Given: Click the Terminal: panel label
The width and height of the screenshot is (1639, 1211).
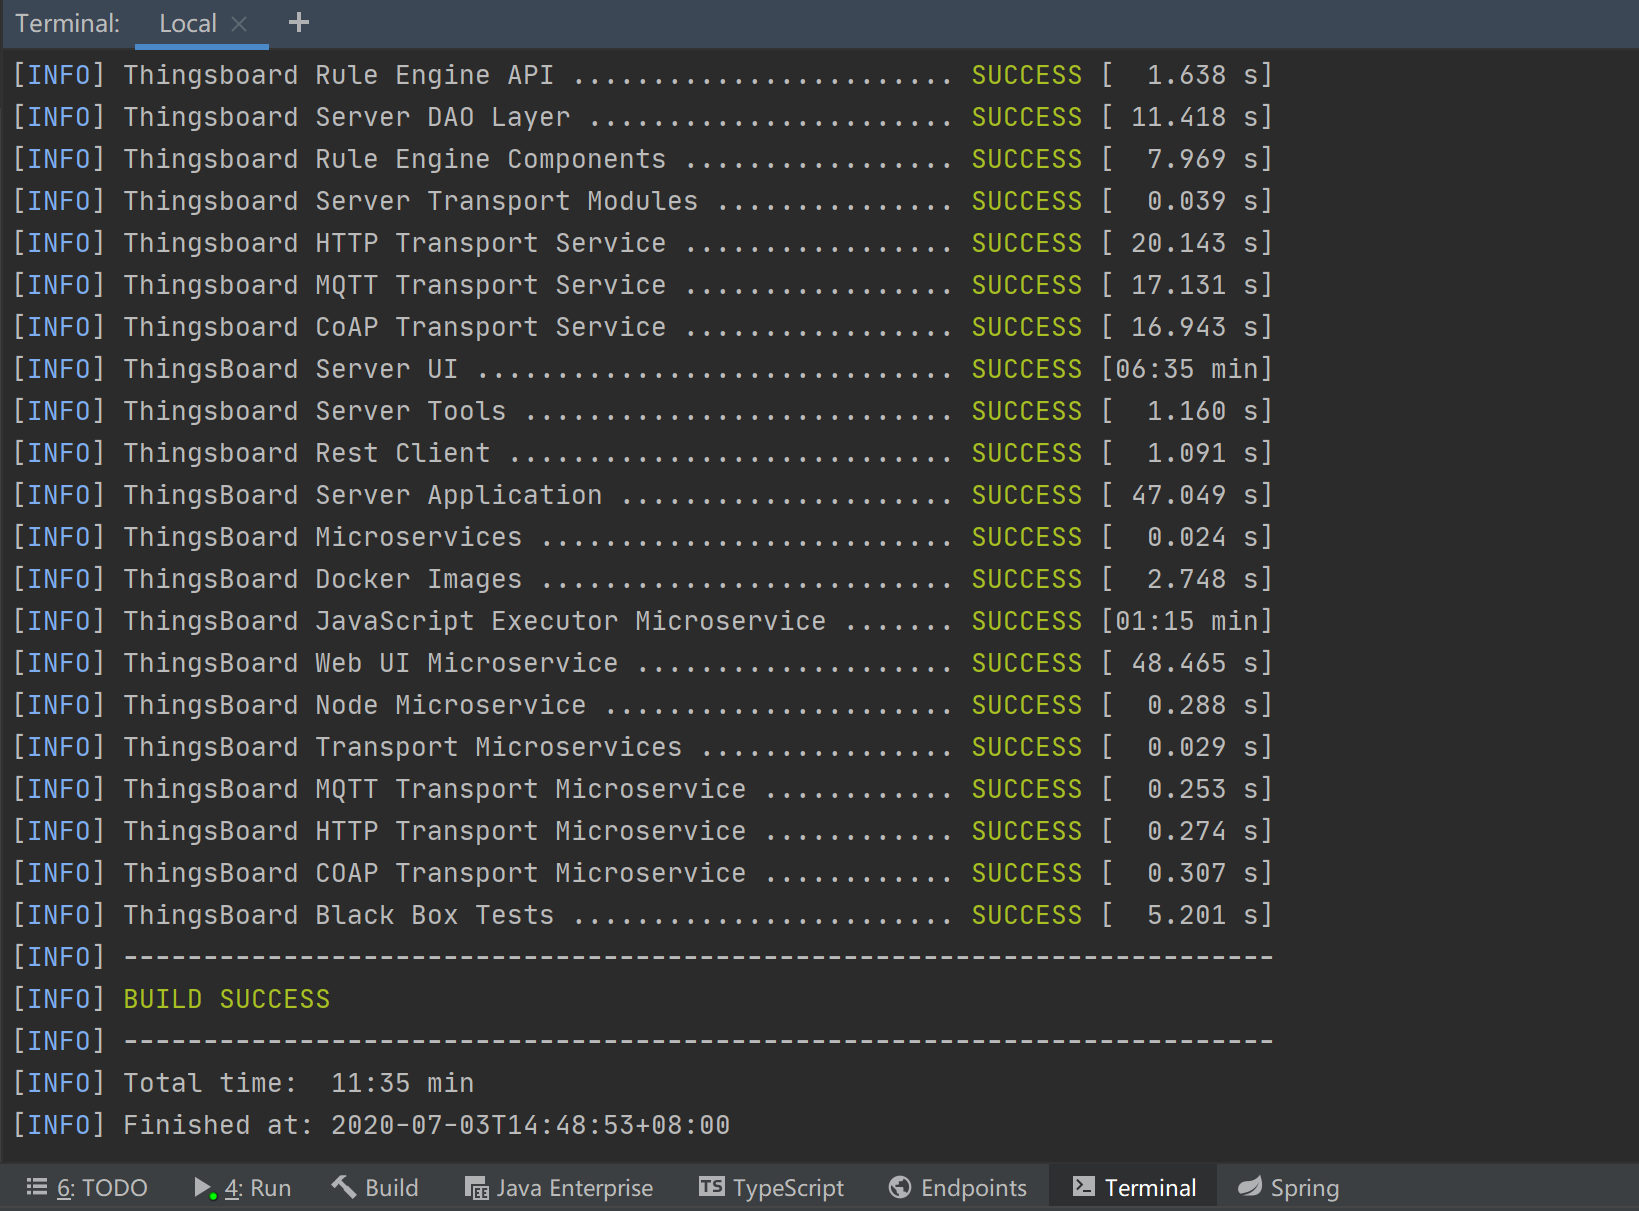Looking at the screenshot, I should point(67,24).
